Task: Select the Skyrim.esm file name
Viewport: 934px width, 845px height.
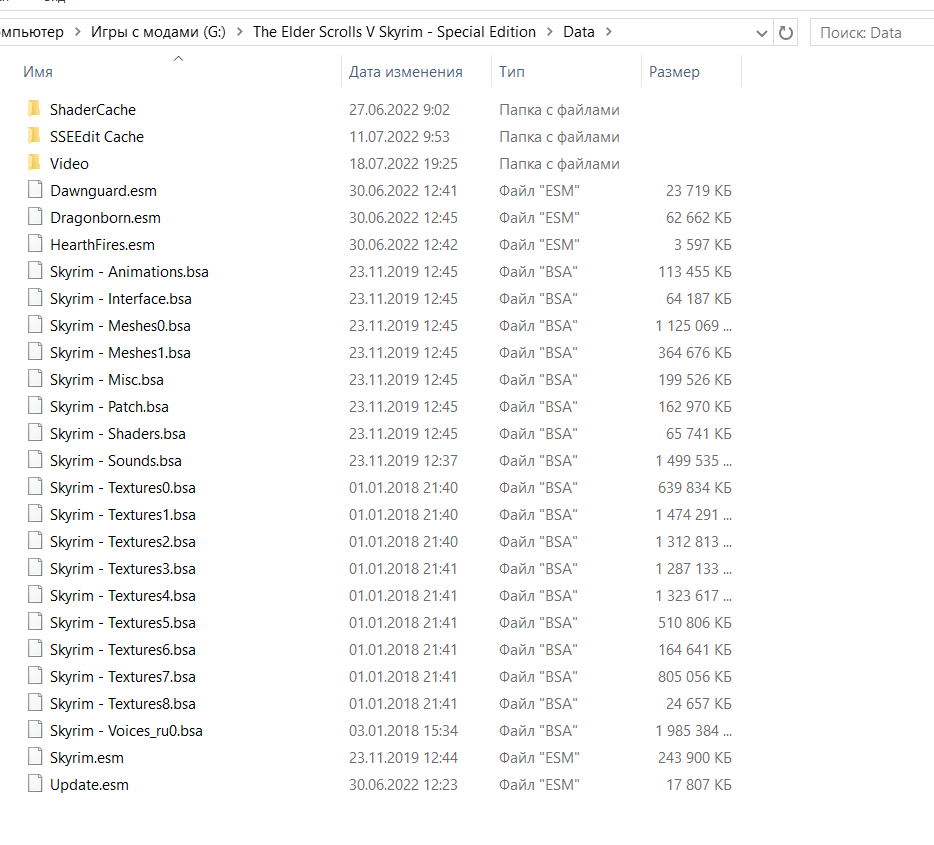Action: coord(87,757)
